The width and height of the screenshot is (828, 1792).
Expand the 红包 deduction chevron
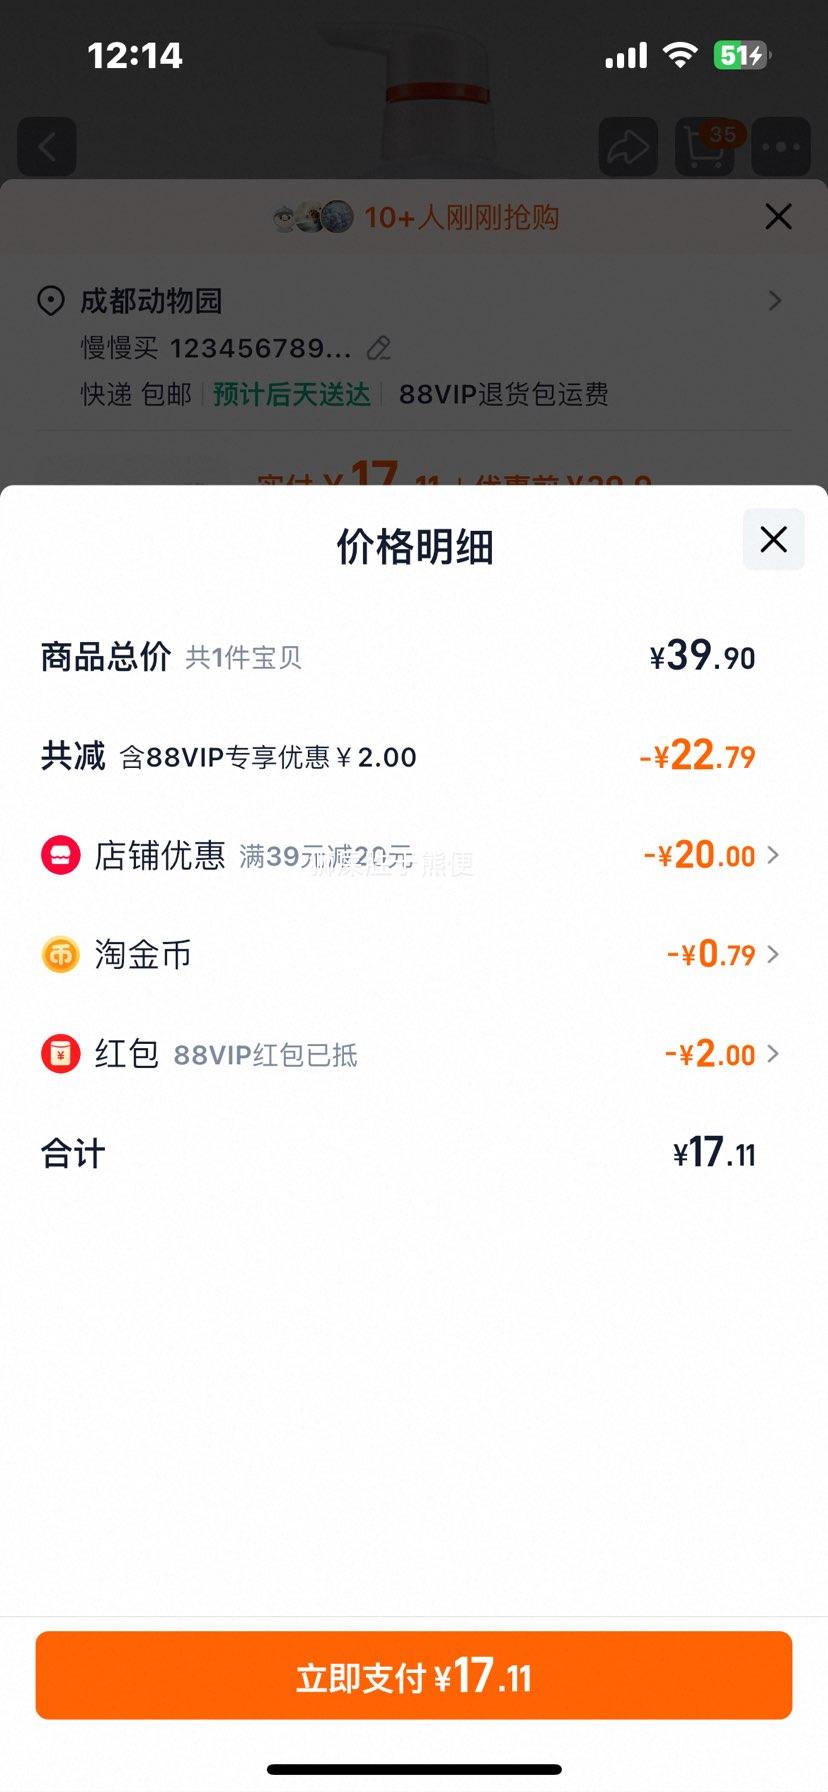click(773, 1053)
